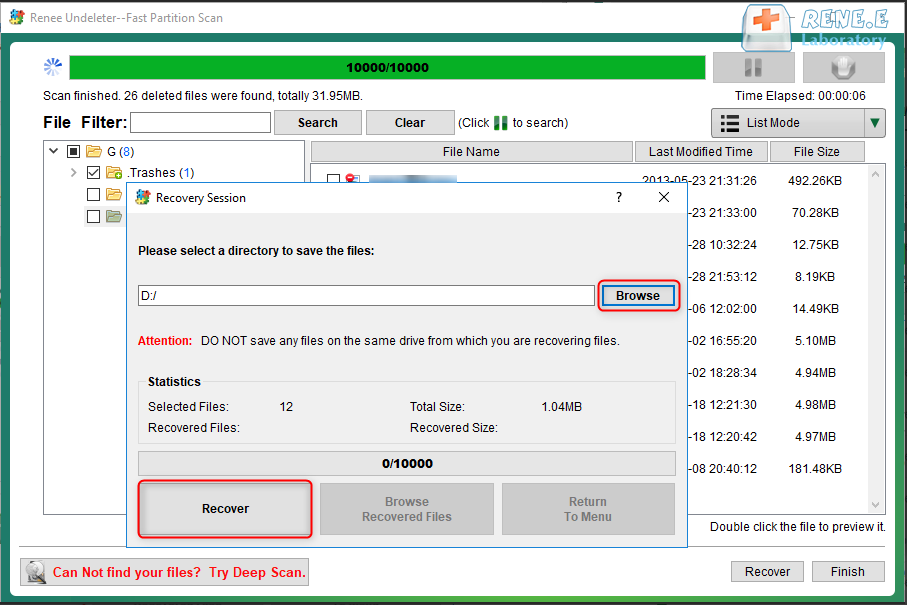Click the scan spinner icon
The height and width of the screenshot is (605, 907).
(53, 67)
